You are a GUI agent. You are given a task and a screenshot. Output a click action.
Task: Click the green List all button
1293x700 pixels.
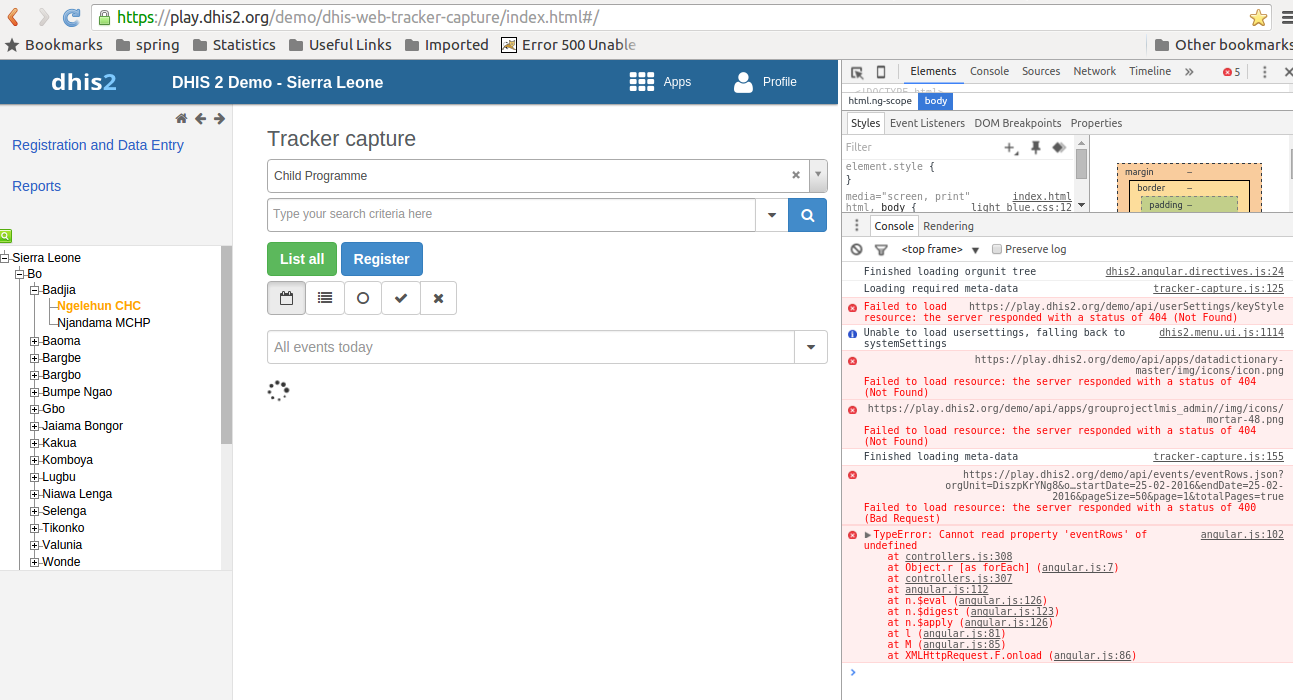[x=302, y=259]
